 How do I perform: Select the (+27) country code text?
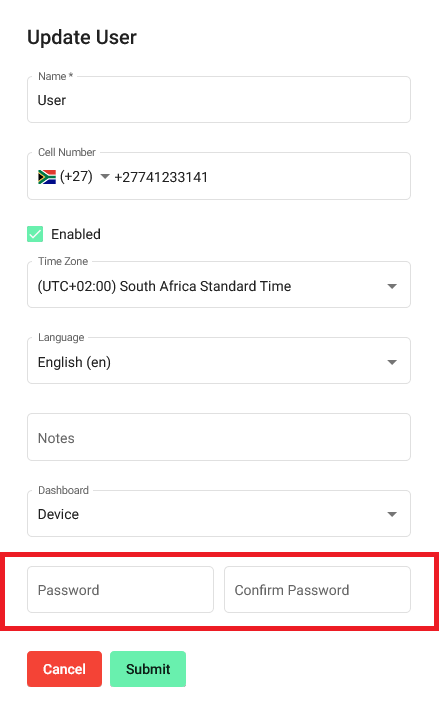[x=76, y=177]
